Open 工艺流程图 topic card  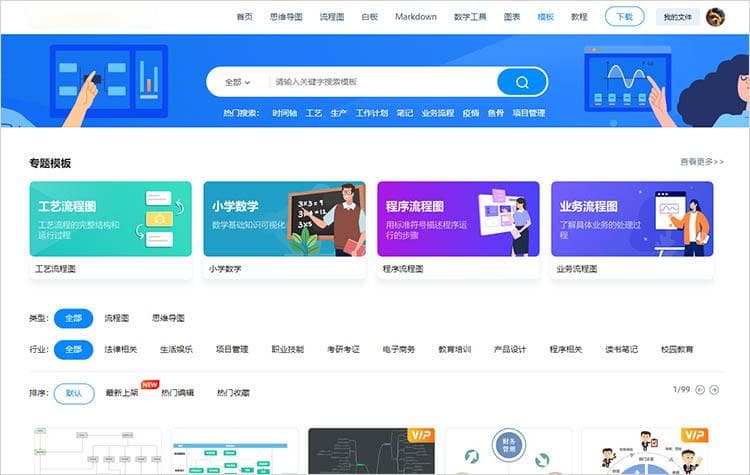(110, 230)
